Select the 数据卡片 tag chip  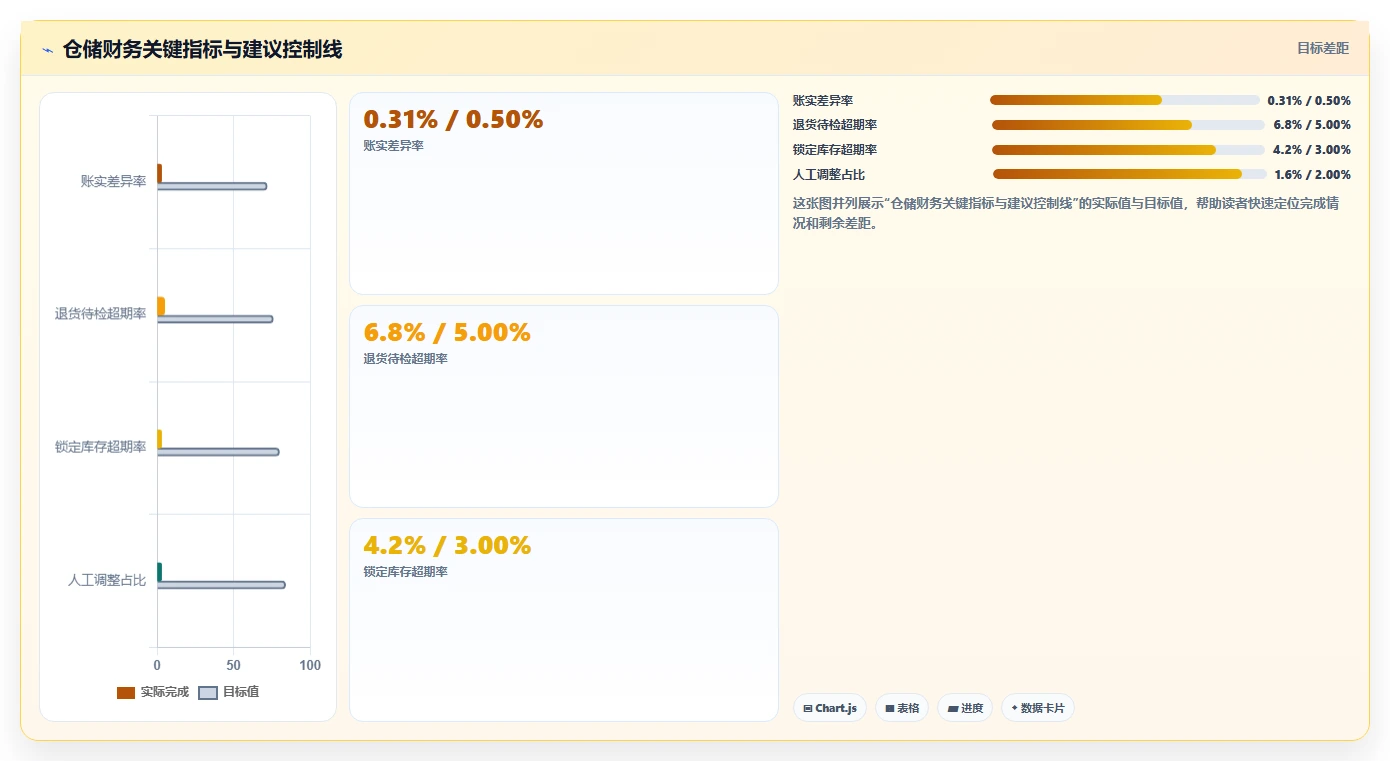[x=1038, y=708]
